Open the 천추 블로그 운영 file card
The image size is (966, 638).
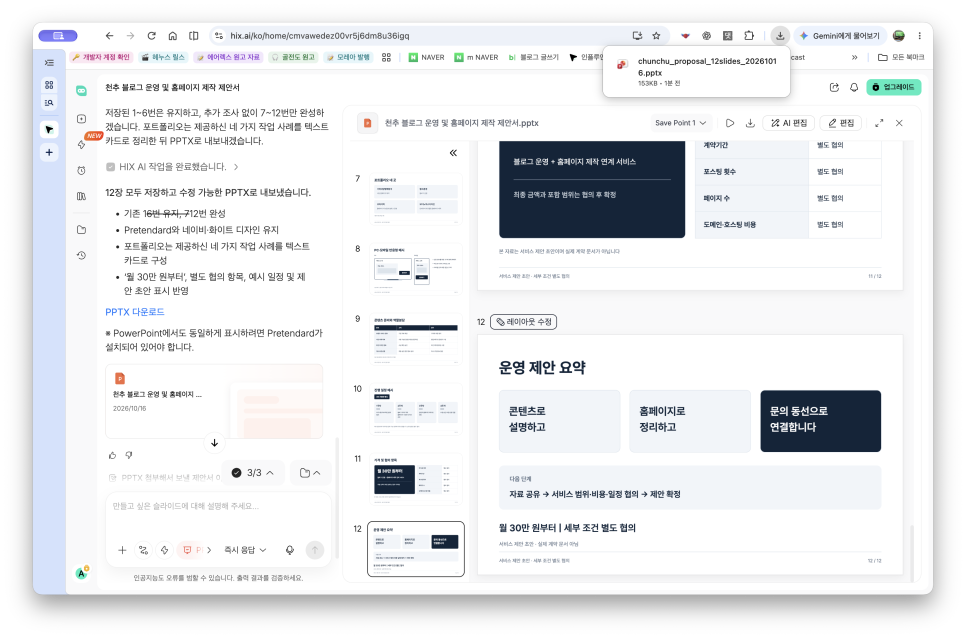click(x=214, y=401)
